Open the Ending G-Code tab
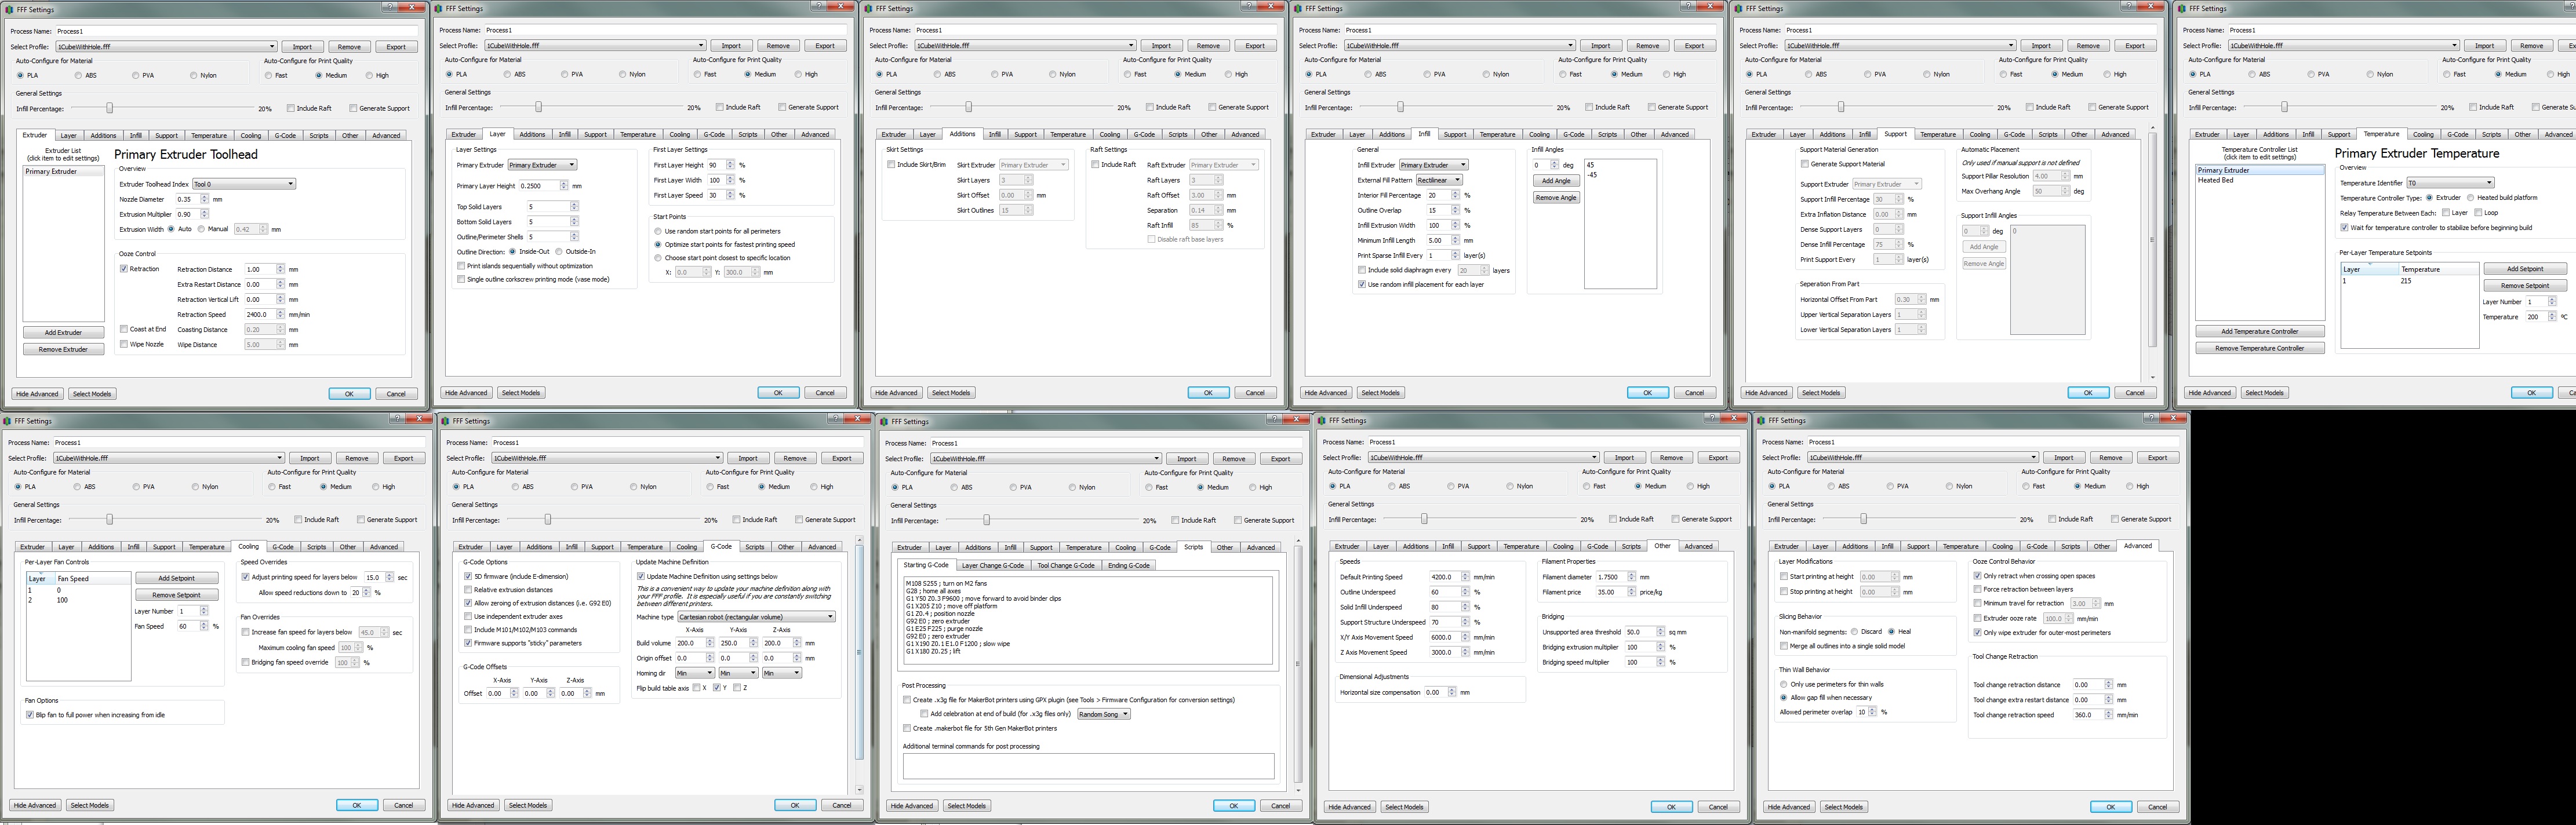2576x825 pixels. click(1128, 565)
